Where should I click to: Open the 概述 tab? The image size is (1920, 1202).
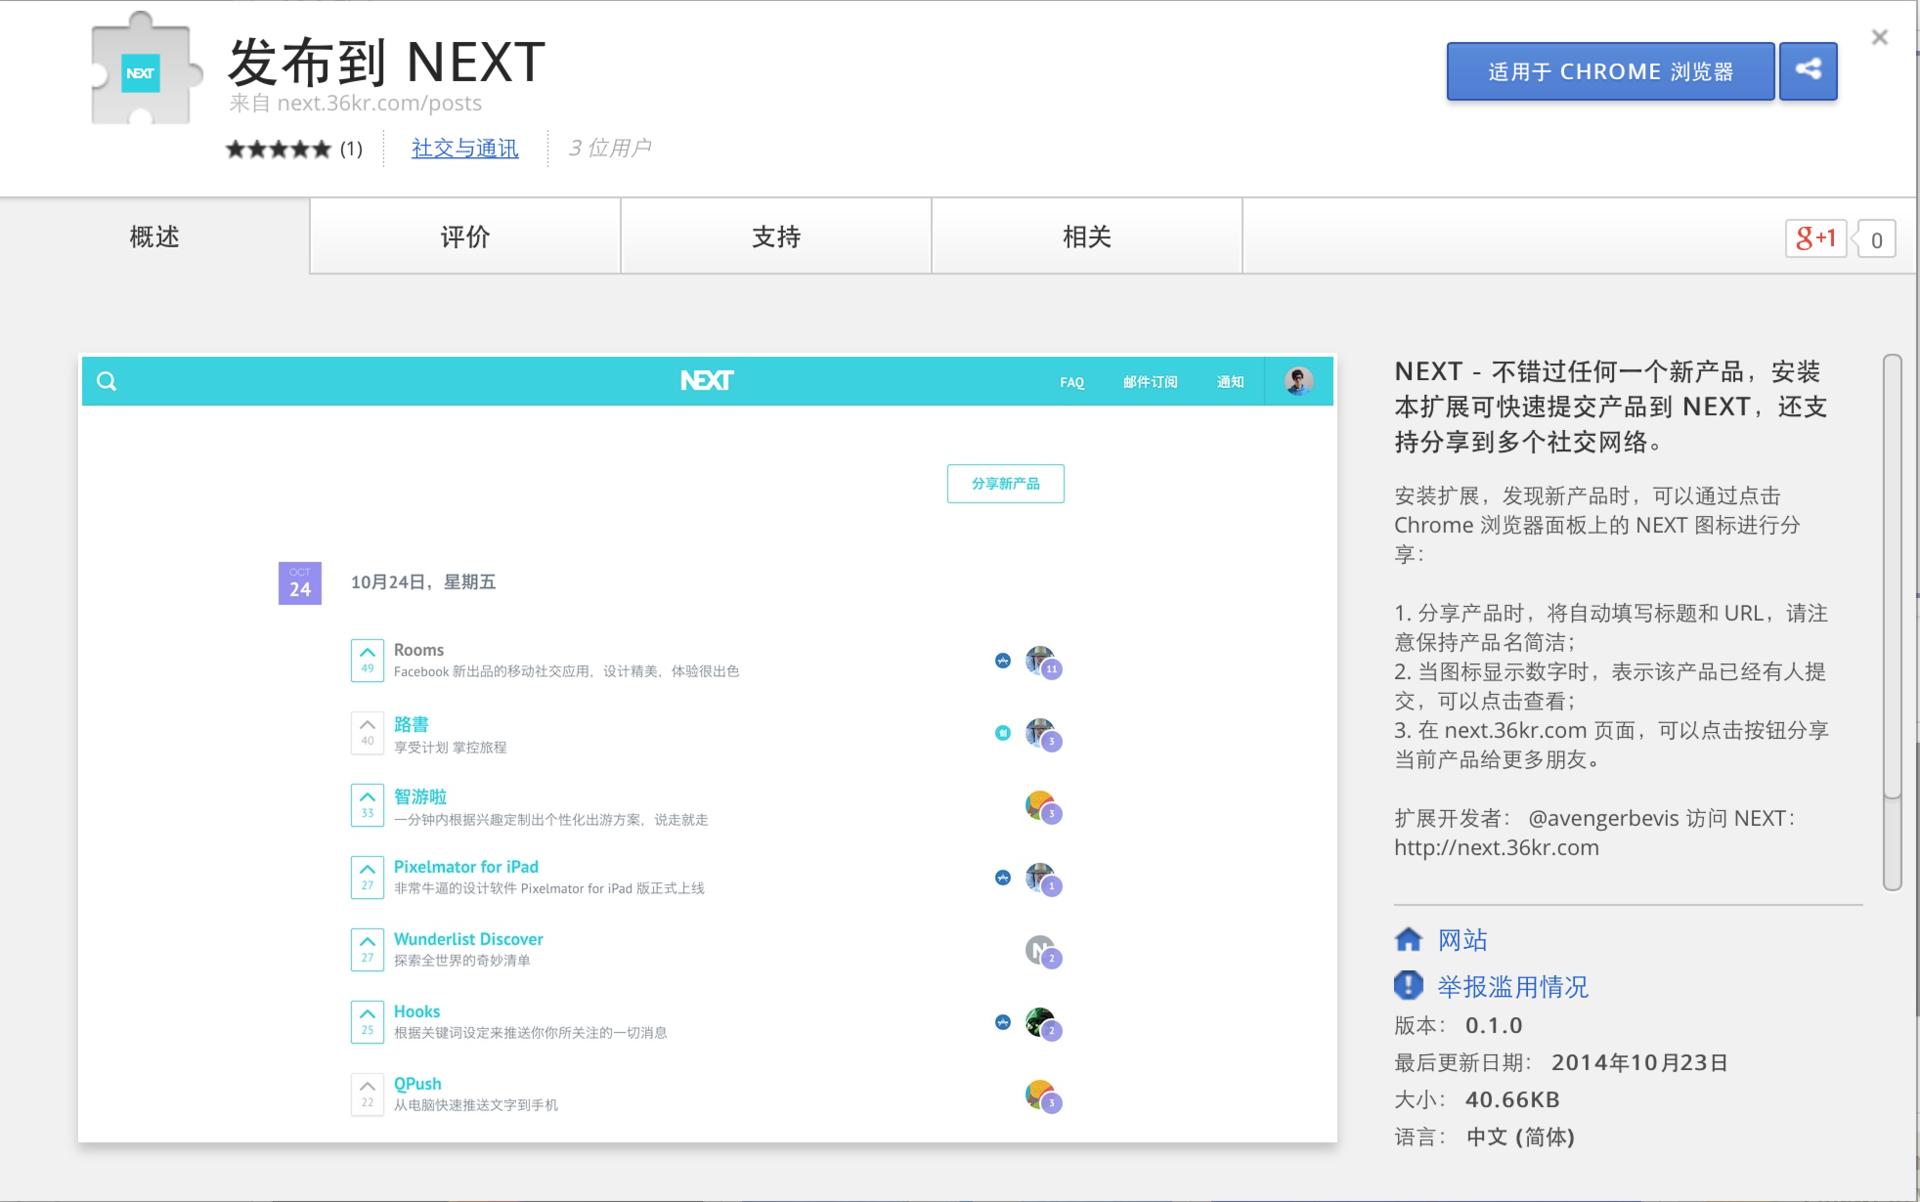coord(154,236)
